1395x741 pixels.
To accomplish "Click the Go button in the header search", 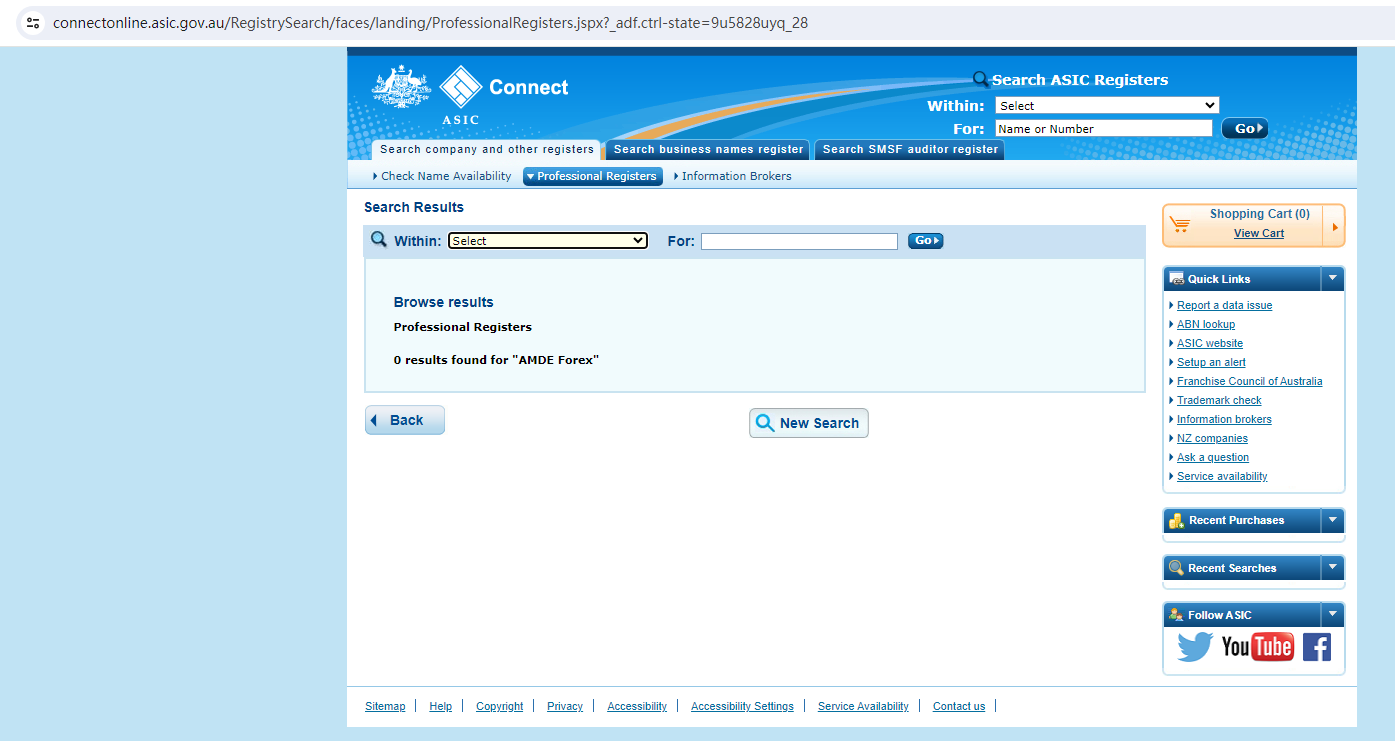I will (x=1245, y=128).
